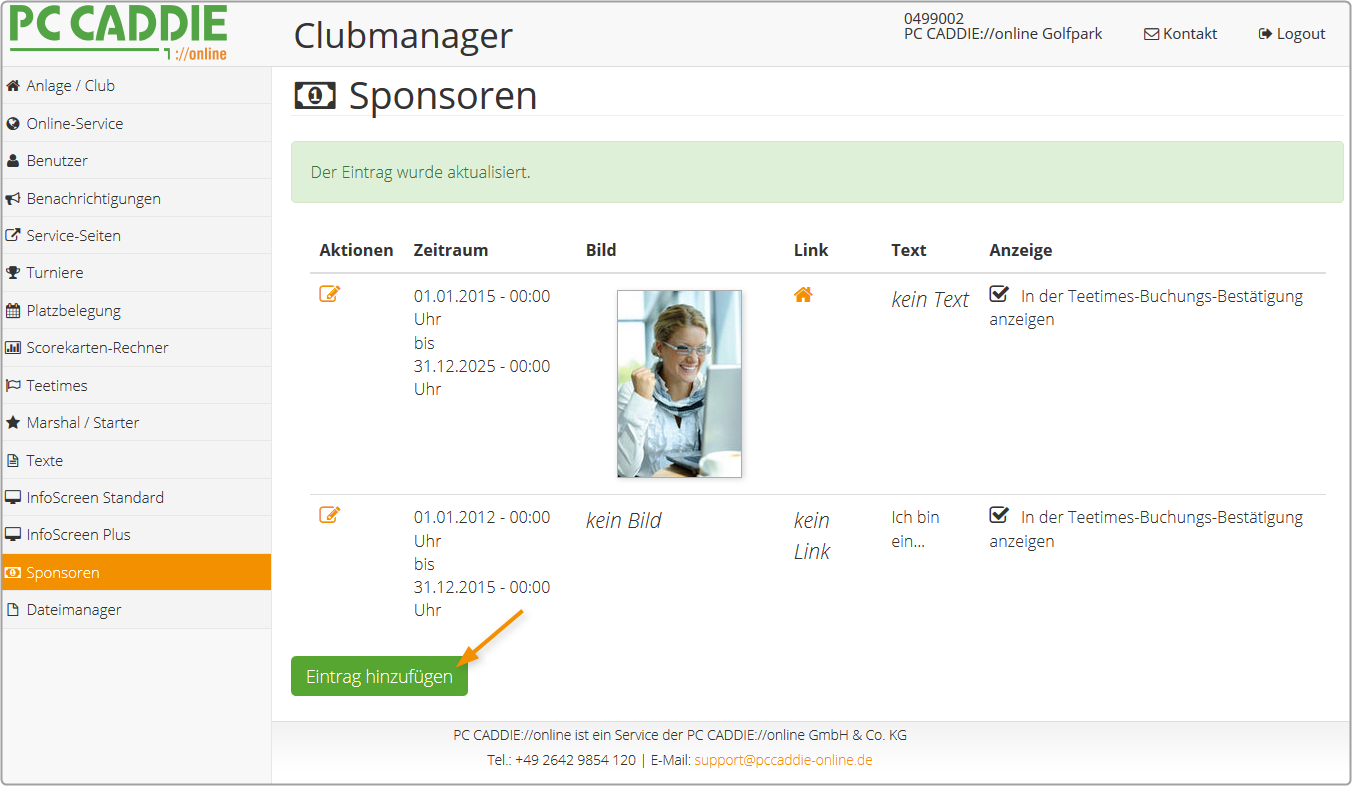1352x786 pixels.
Task: Click the chart icon for Scorekarten-Rechner
Action: [13, 348]
